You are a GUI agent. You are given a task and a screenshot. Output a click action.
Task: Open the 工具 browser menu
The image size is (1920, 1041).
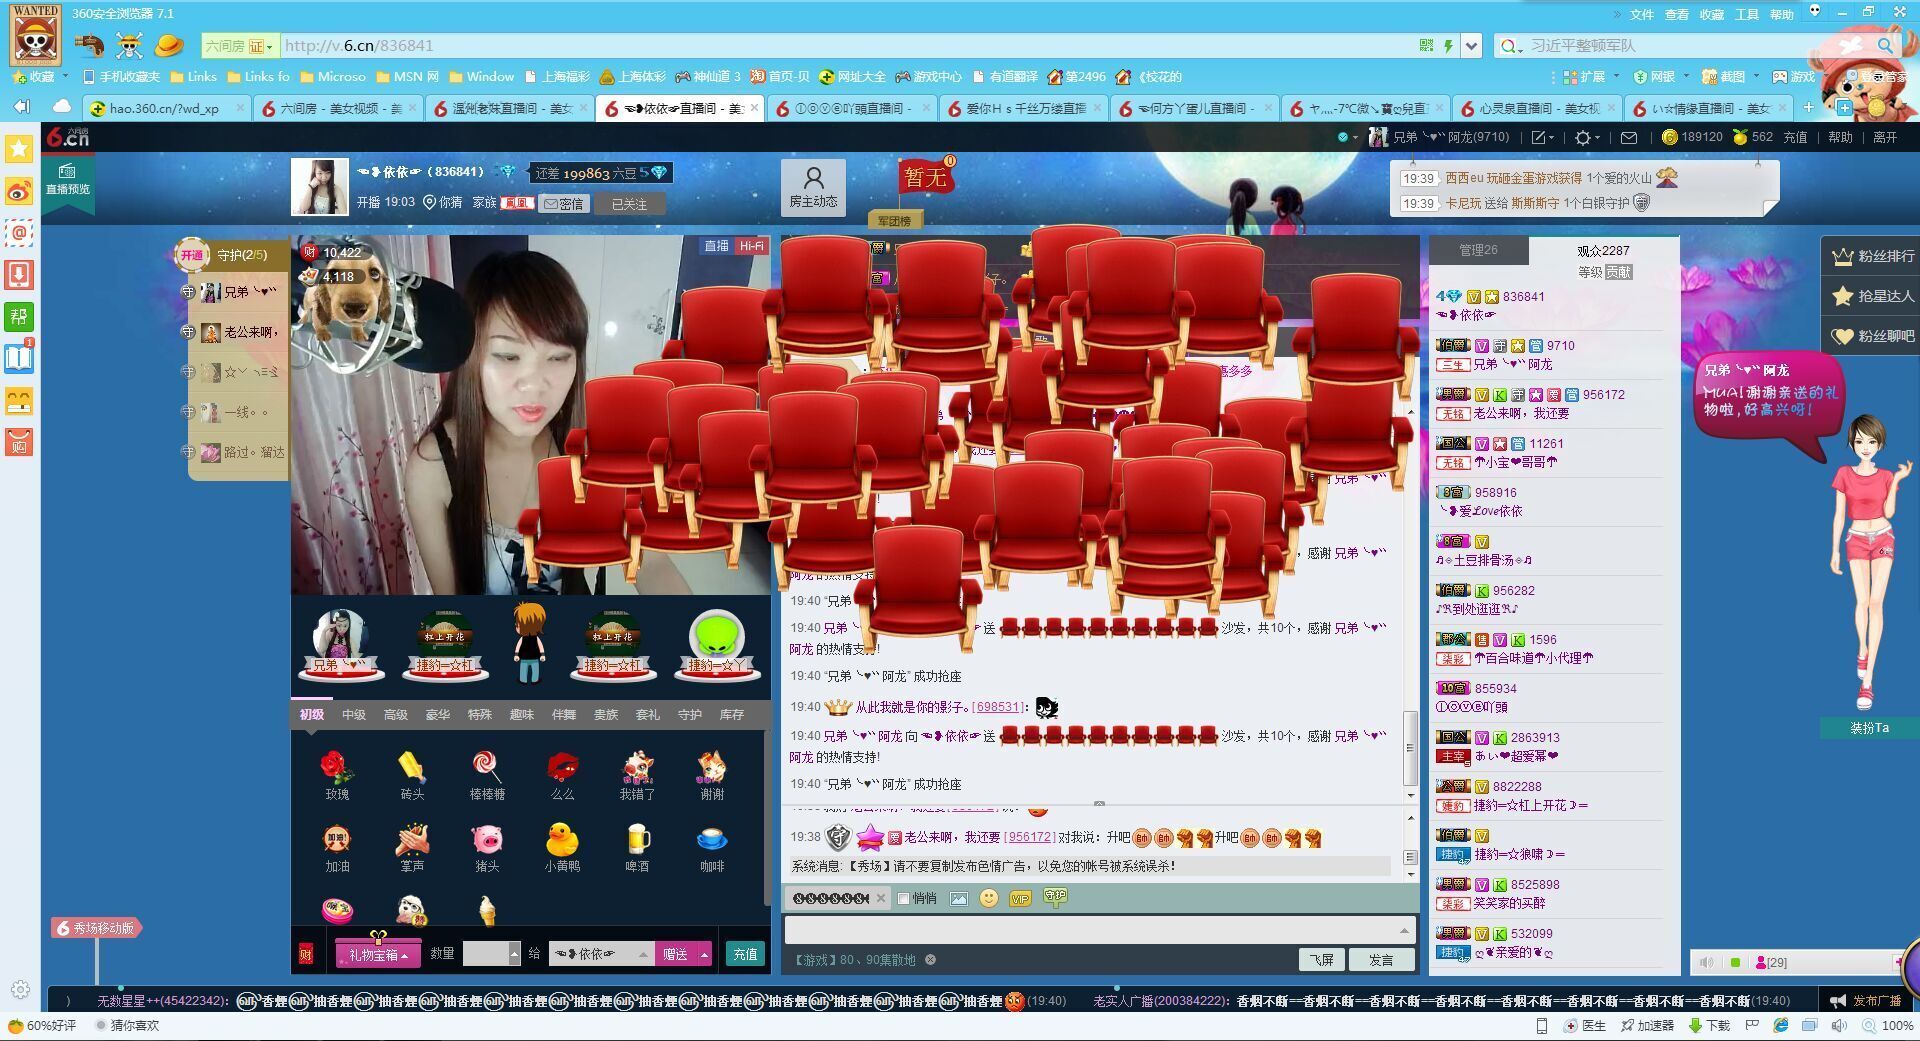click(x=1746, y=14)
